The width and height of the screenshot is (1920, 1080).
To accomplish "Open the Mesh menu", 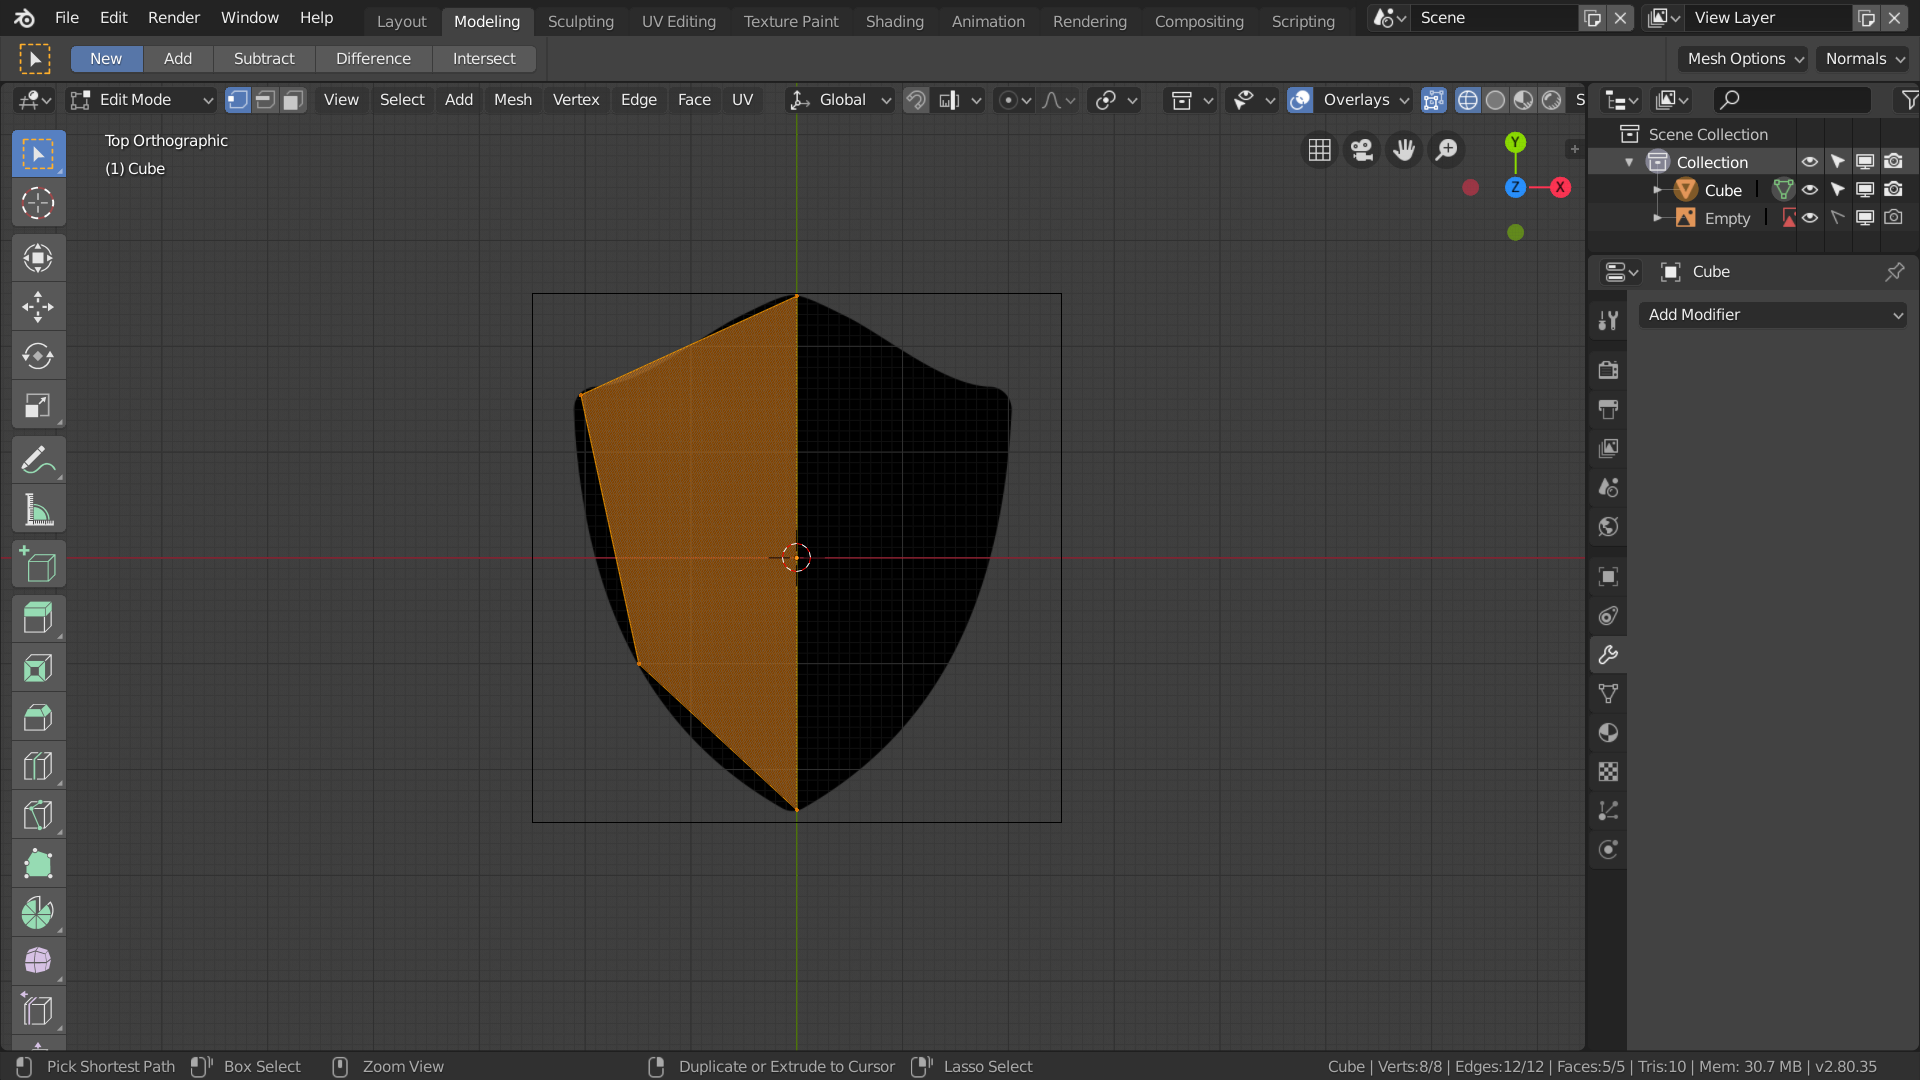I will pyautogui.click(x=513, y=100).
